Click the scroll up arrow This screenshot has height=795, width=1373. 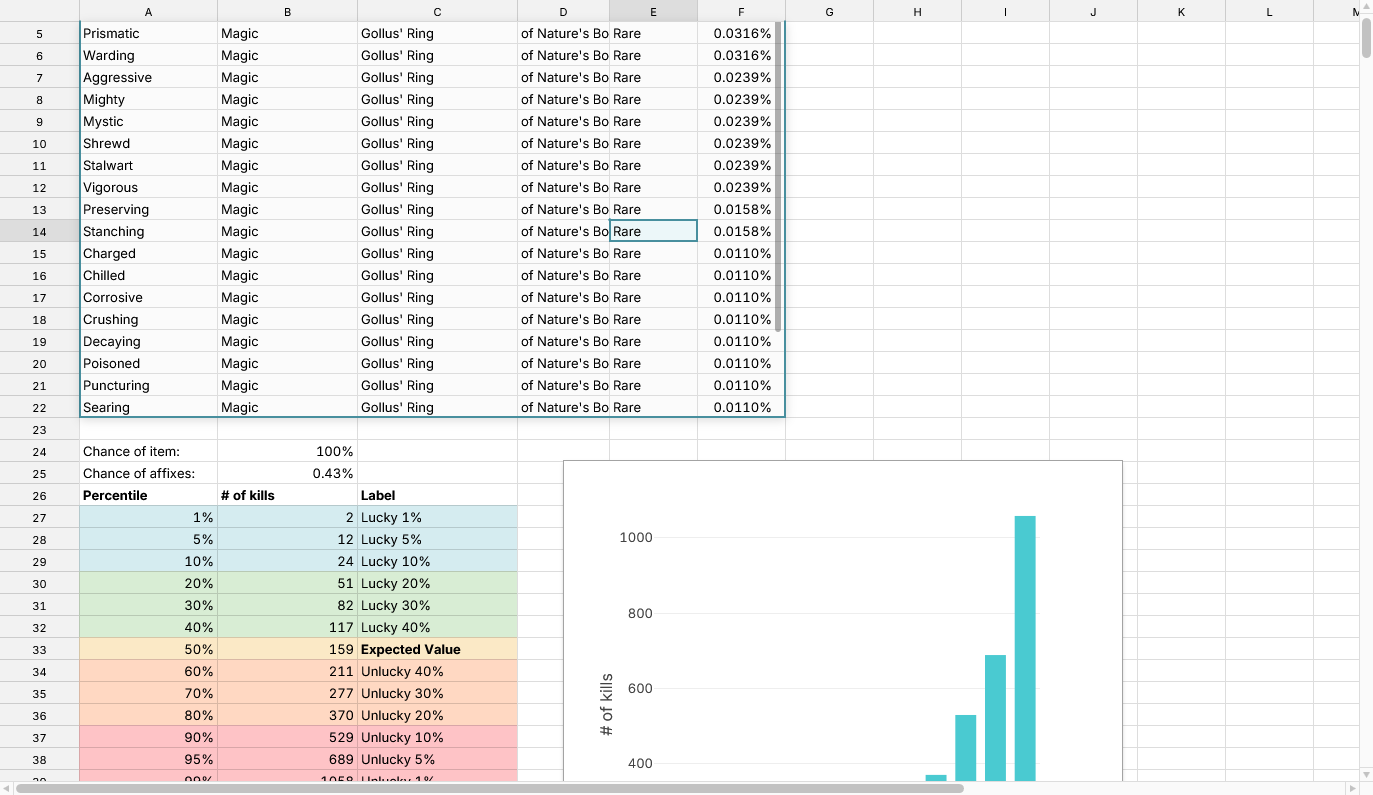[1366, 9]
